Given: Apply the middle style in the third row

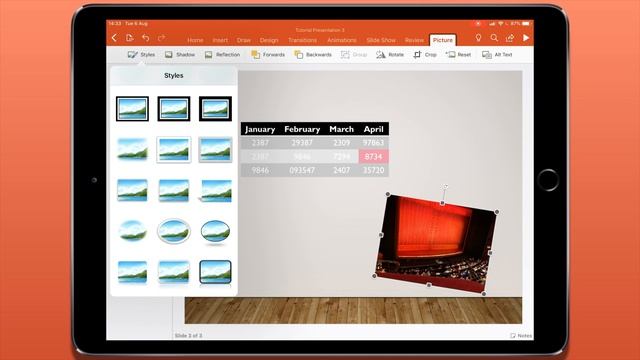Looking at the screenshot, I should click(174, 190).
